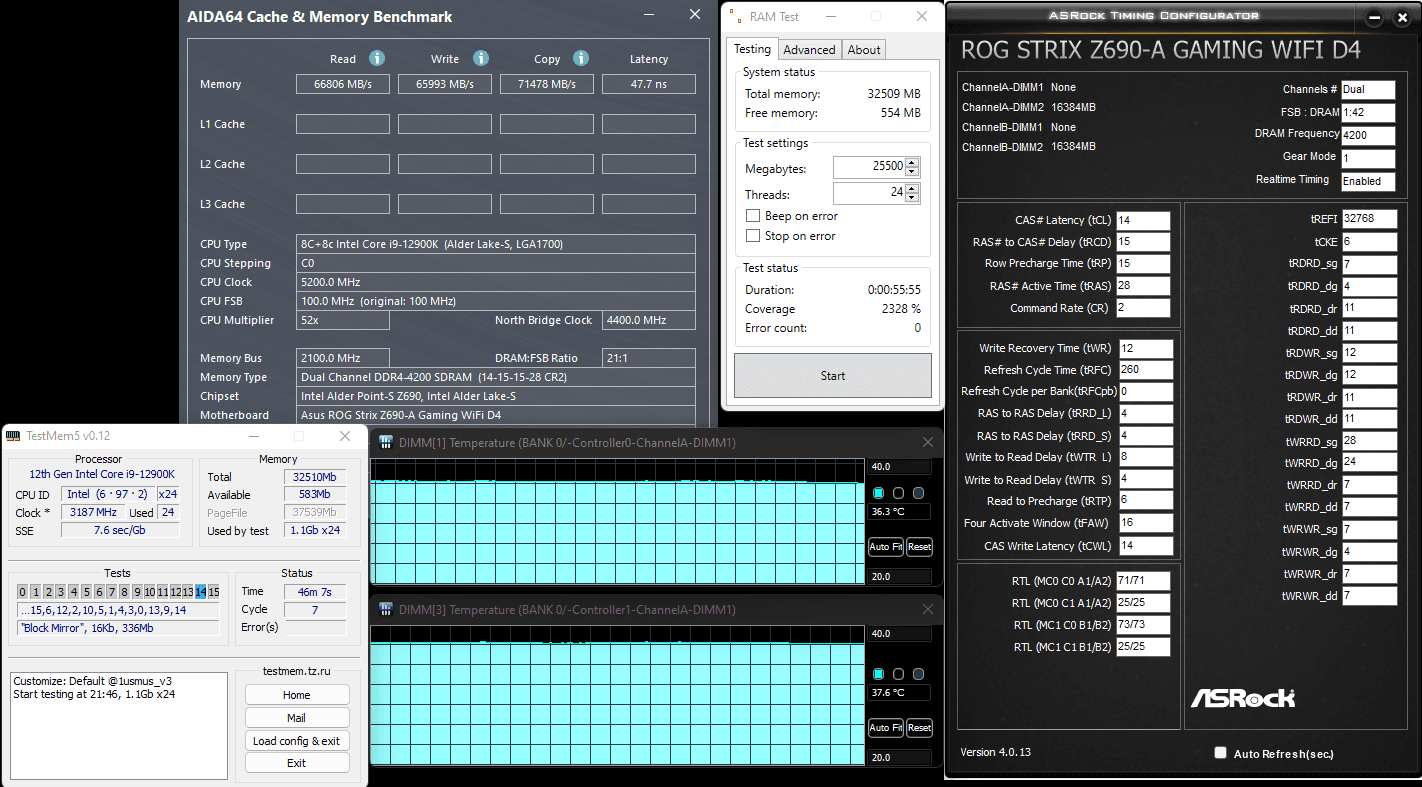Image resolution: width=1422 pixels, height=787 pixels.
Task: Click Load config & exit in TestMem5
Action: 297,741
